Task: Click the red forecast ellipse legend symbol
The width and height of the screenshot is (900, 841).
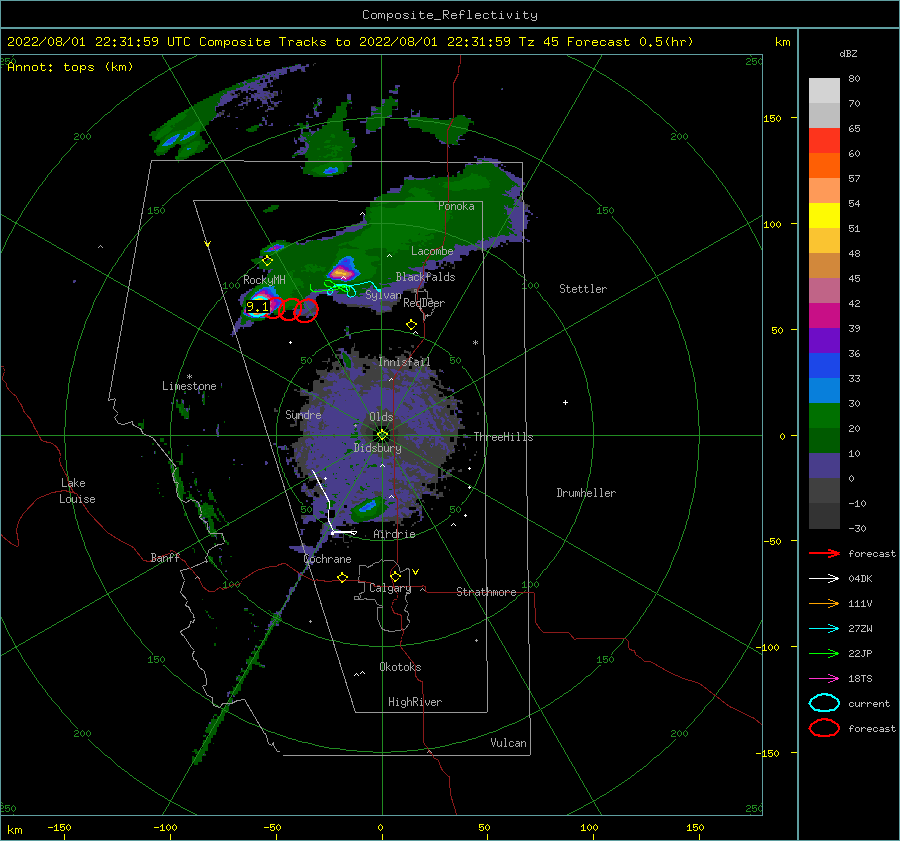Action: tap(824, 728)
